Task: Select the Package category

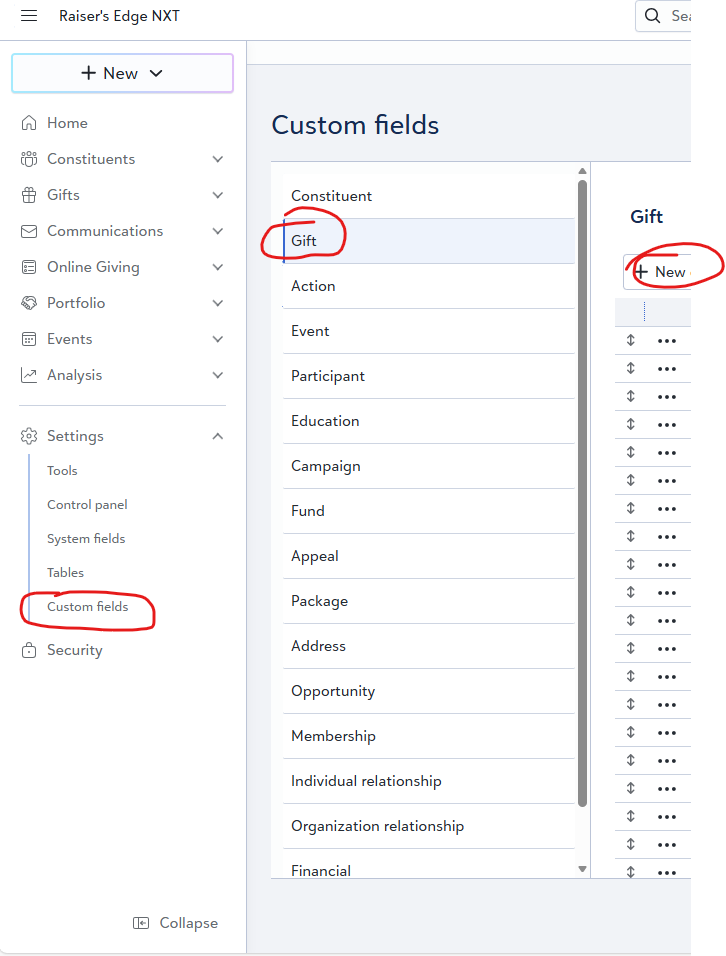Action: pyautogui.click(x=429, y=601)
